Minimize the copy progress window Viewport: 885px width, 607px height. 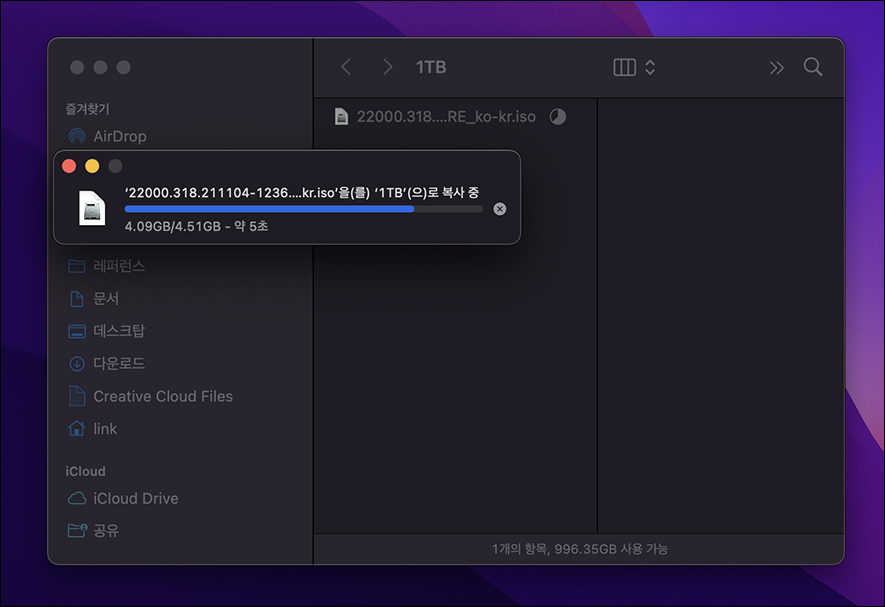[x=92, y=166]
